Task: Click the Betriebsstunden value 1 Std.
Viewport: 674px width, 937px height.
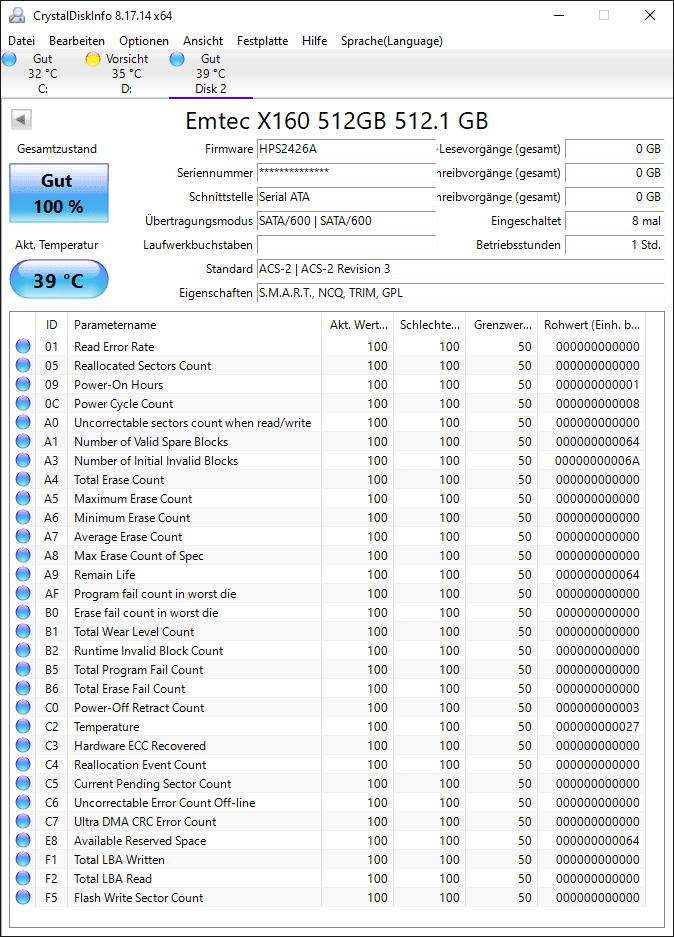Action: [x=615, y=244]
